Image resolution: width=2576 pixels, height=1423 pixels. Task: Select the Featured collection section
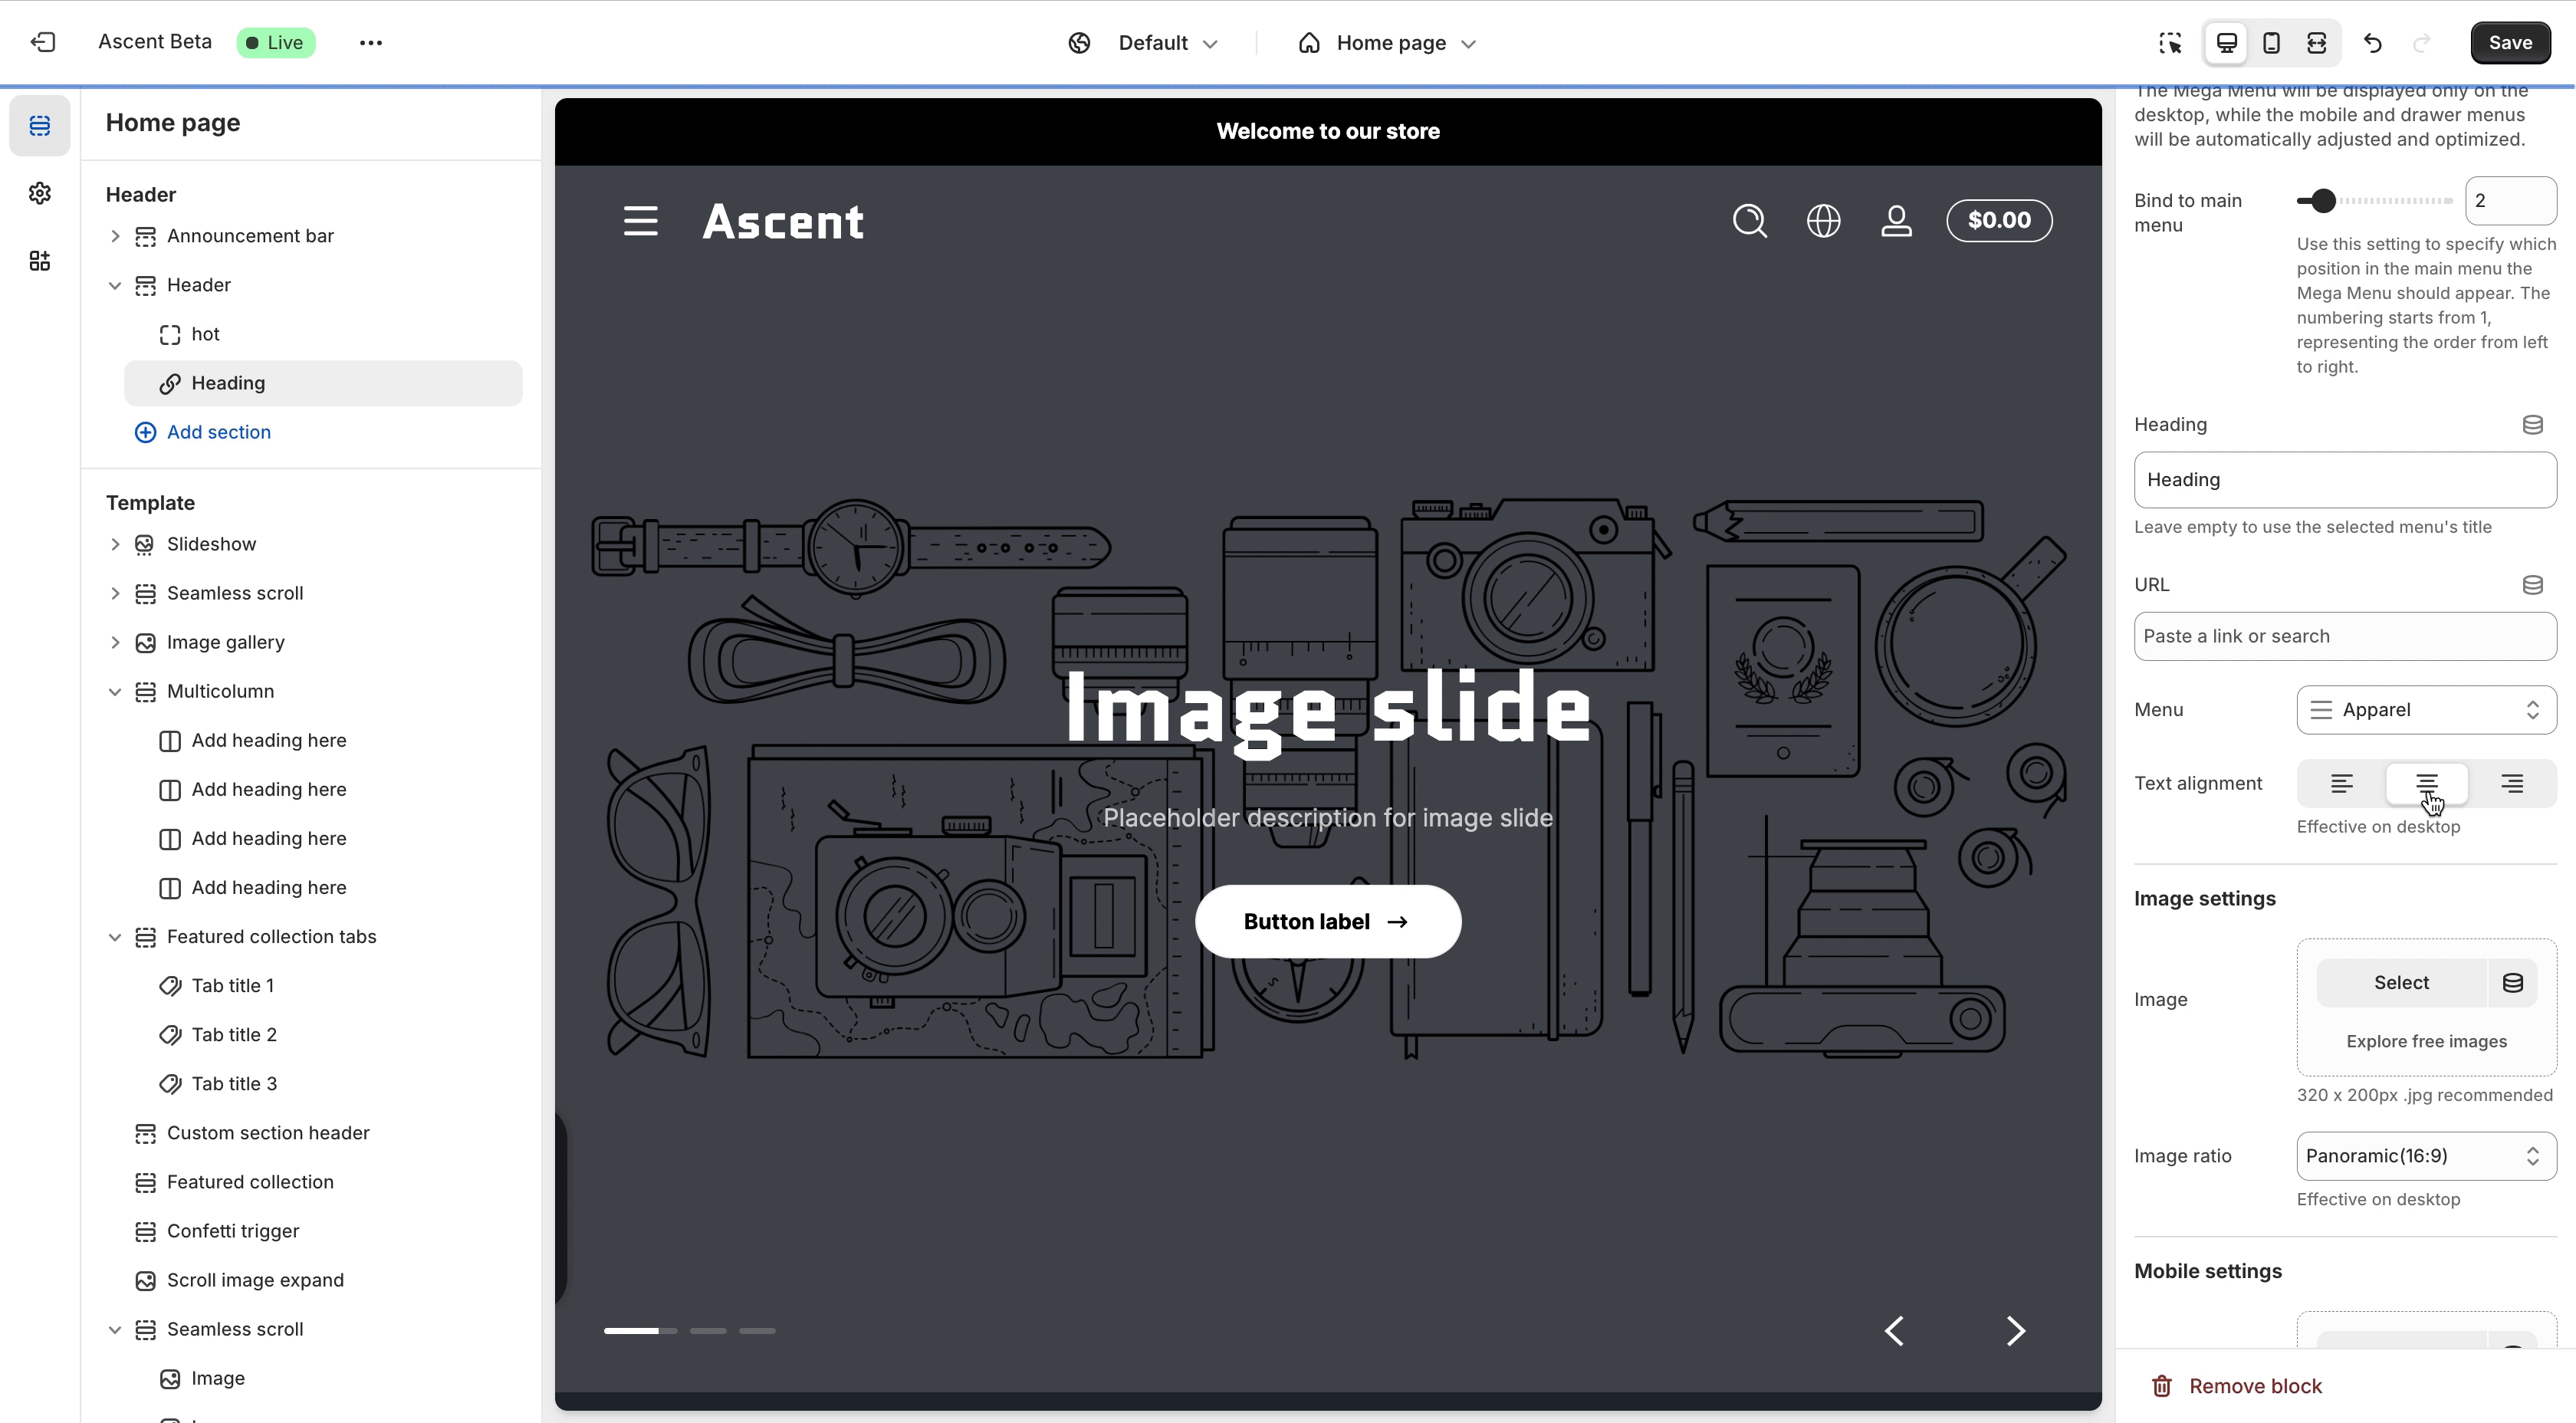click(x=250, y=1182)
